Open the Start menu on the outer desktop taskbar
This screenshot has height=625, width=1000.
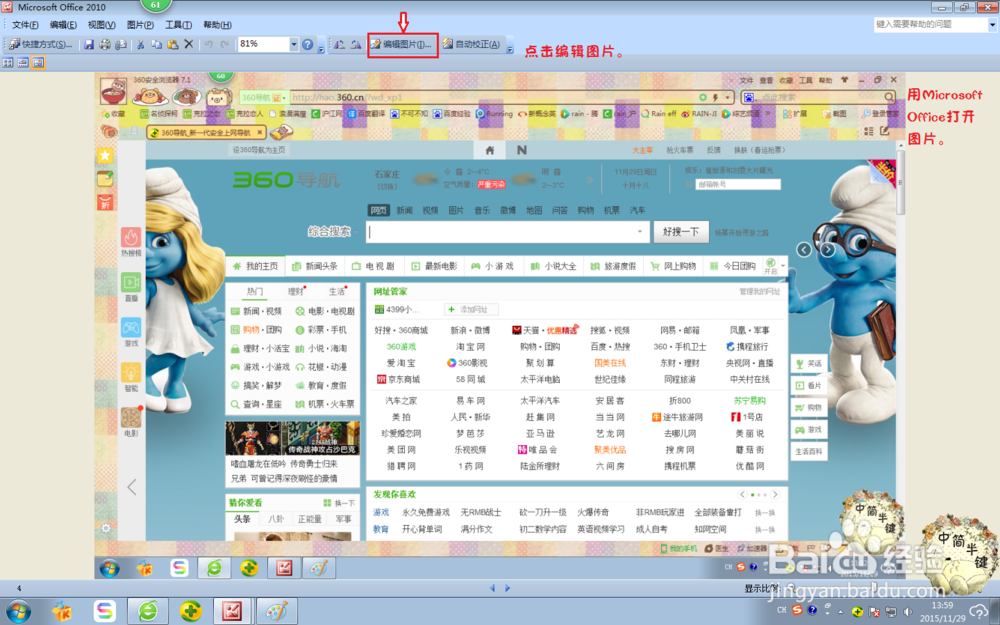(x=18, y=612)
